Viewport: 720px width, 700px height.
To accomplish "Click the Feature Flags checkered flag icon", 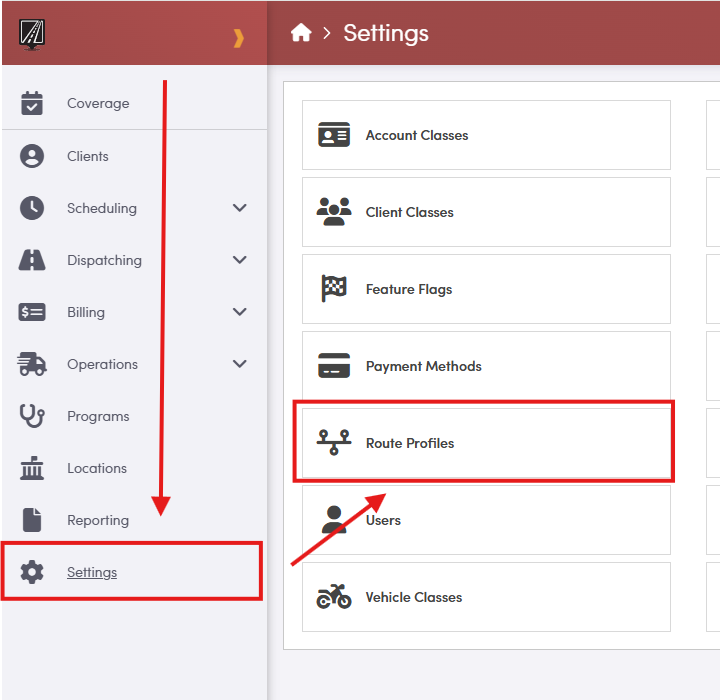I will point(334,289).
